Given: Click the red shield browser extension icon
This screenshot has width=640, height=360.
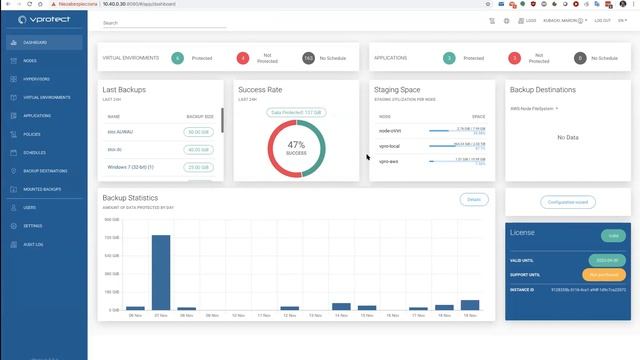Looking at the screenshot, I should pos(533,4).
